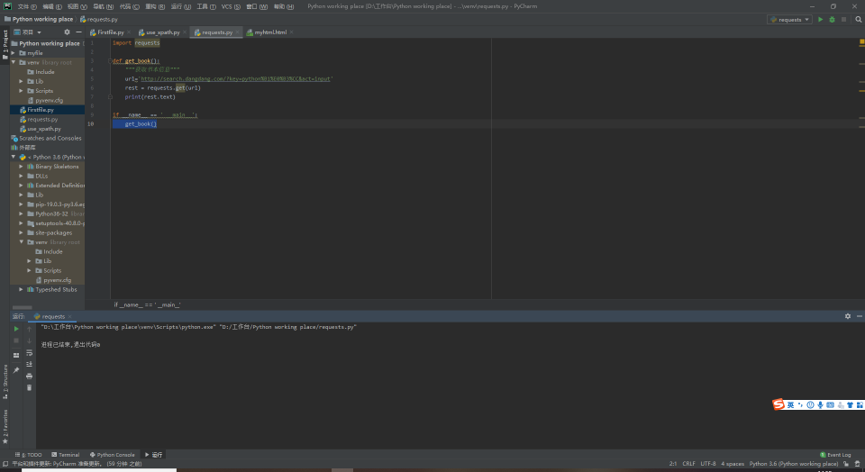This screenshot has height=472, width=865.
Task: Open the Python Console tool window
Action: [112, 455]
